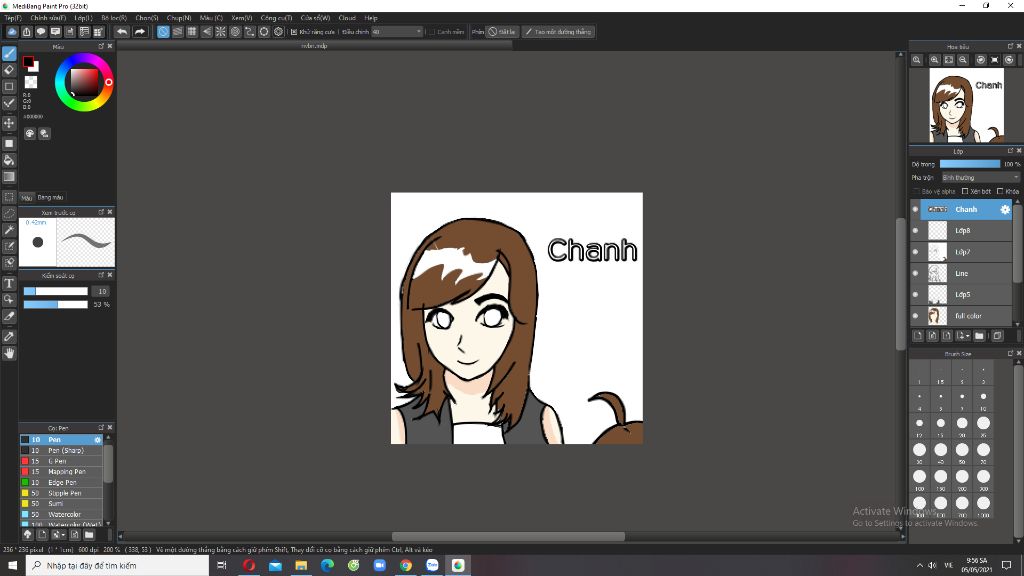Enable the circle snap icon
1024x576 pixels.
point(235,31)
